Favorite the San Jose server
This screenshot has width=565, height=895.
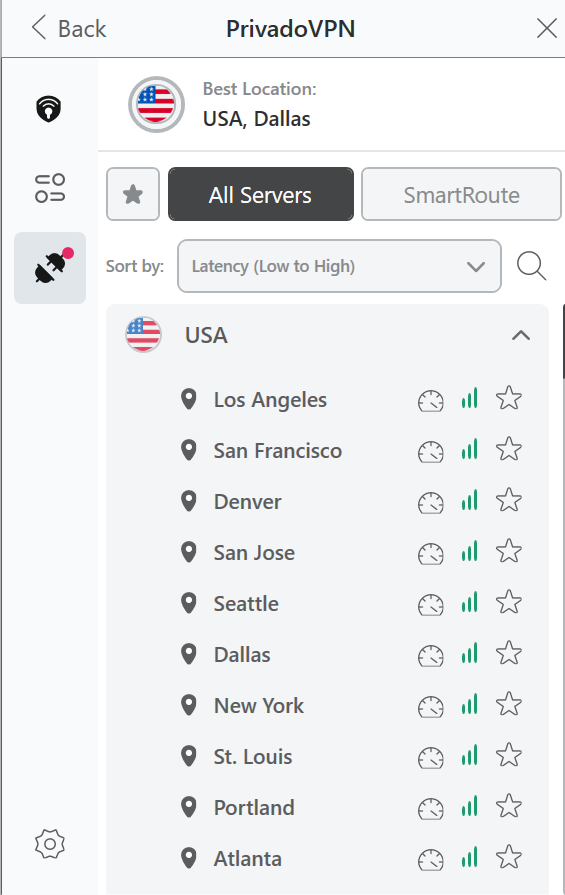point(508,551)
